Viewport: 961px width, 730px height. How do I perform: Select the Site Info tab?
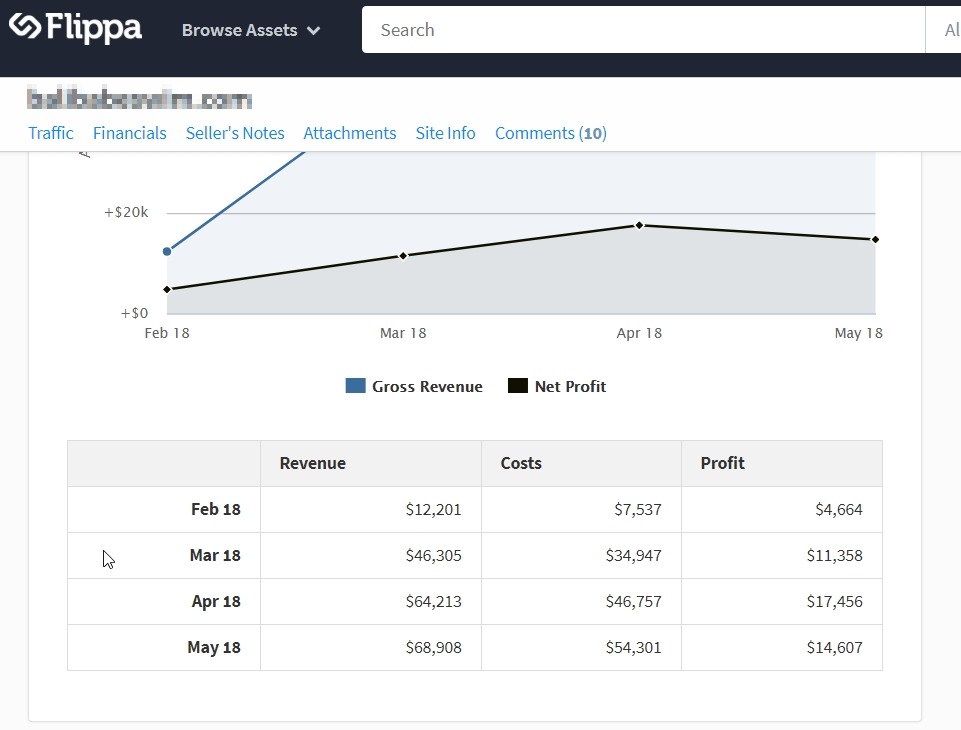[445, 133]
